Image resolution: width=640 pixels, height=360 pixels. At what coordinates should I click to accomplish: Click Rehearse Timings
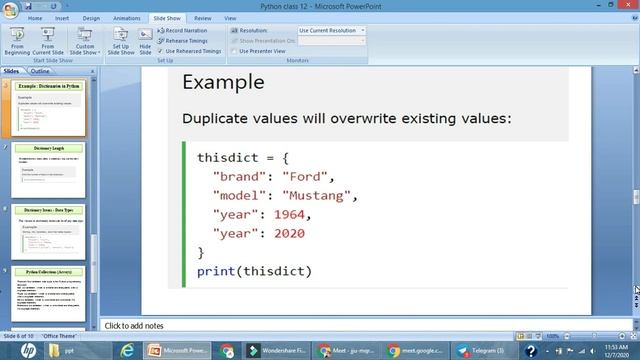click(182, 41)
